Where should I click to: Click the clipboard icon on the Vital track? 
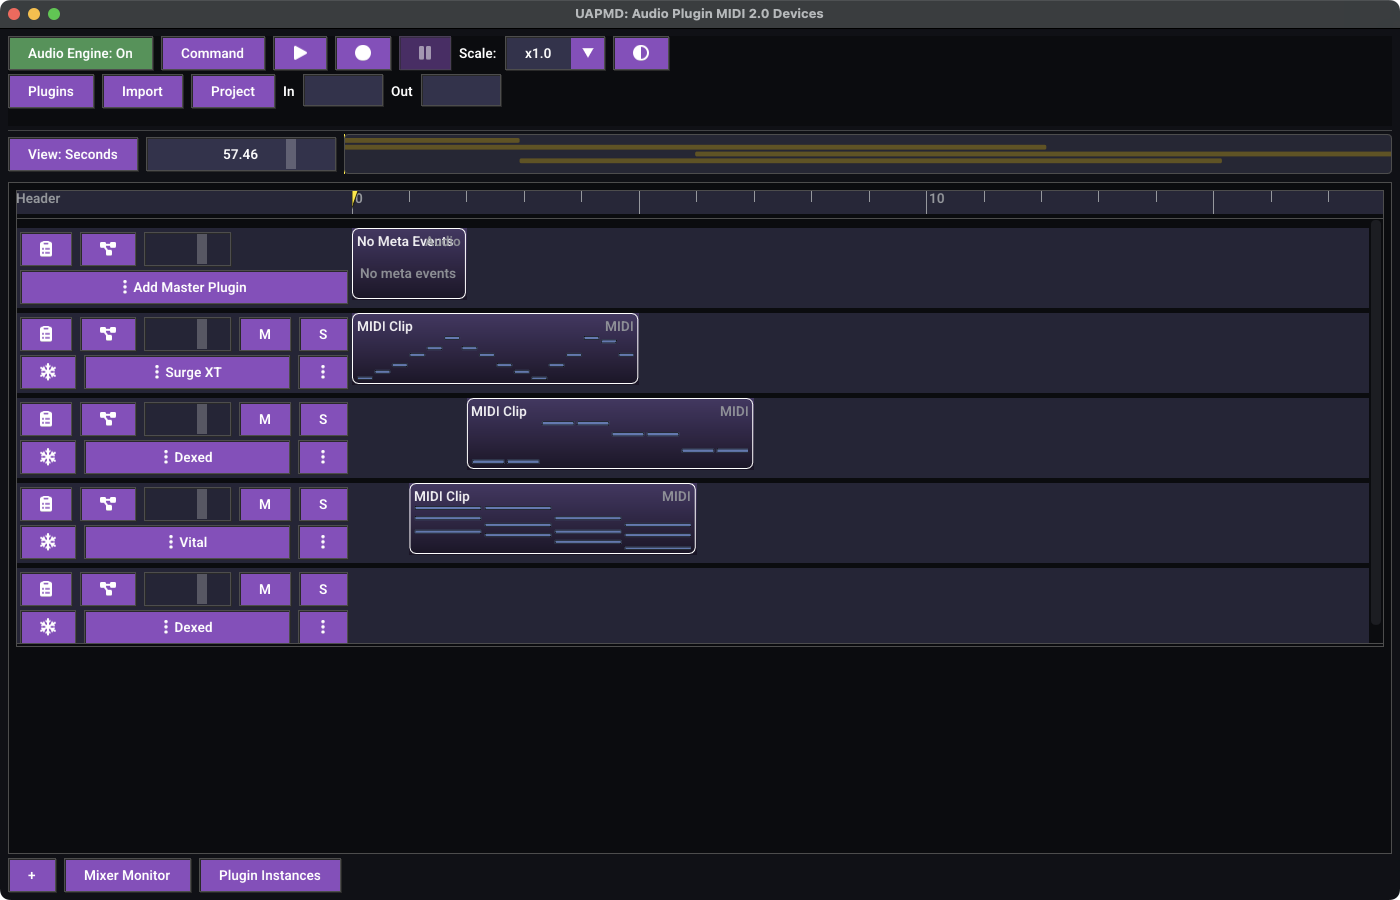[x=46, y=504]
